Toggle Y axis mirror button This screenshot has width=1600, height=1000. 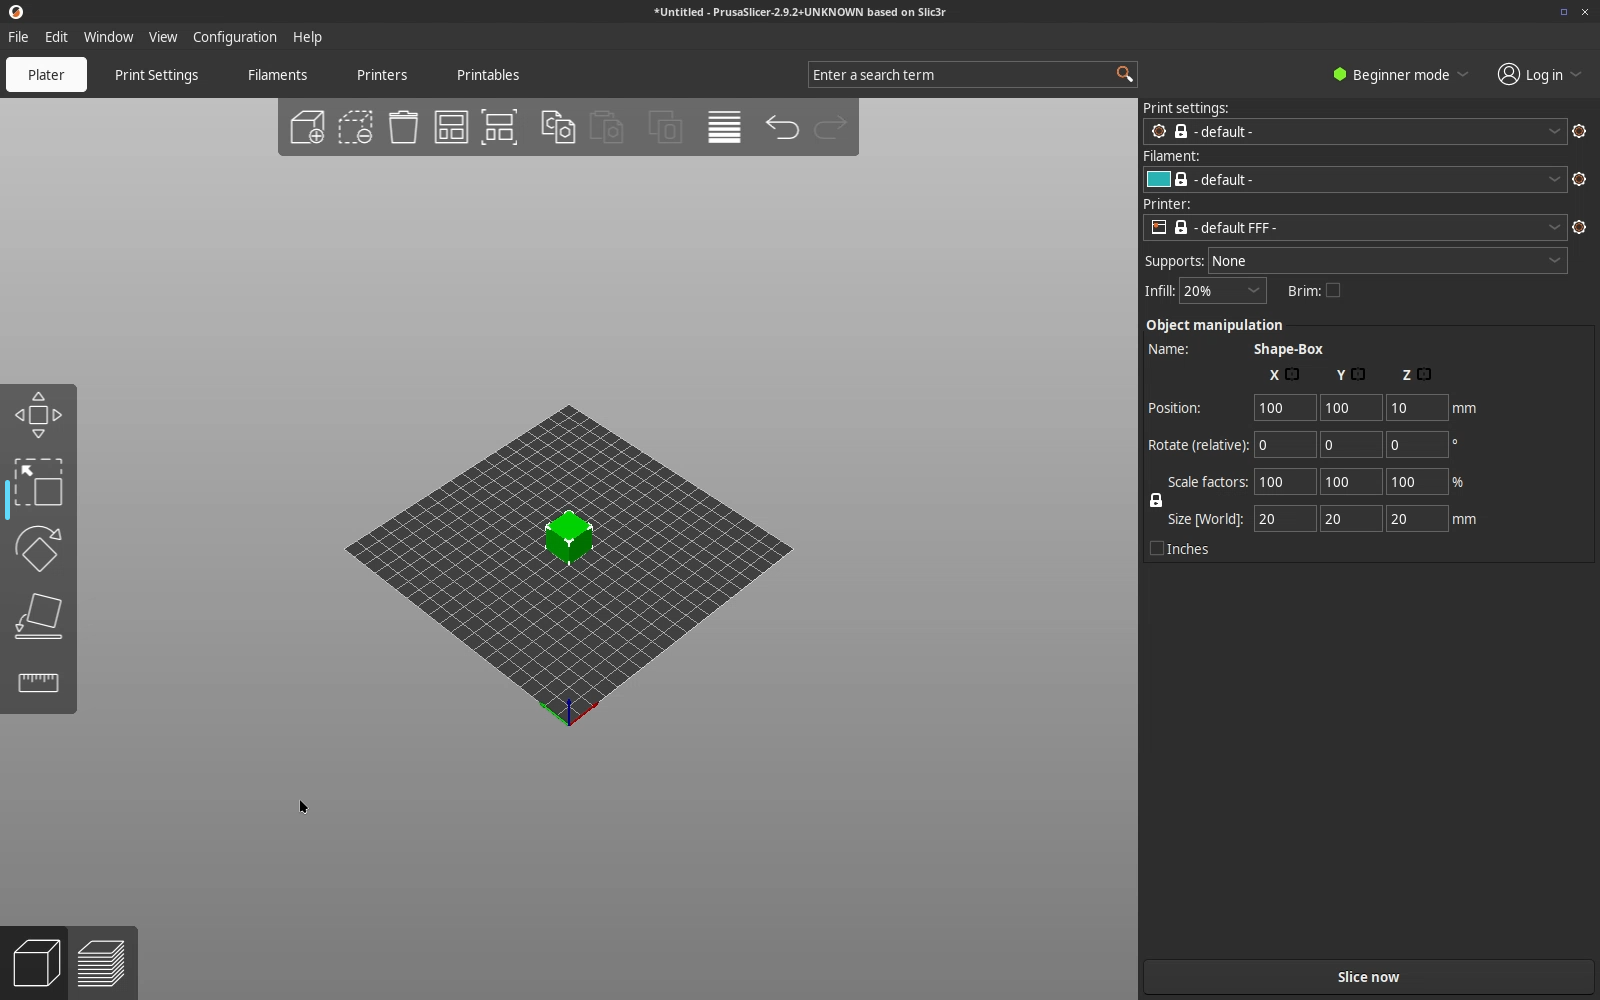(1358, 374)
